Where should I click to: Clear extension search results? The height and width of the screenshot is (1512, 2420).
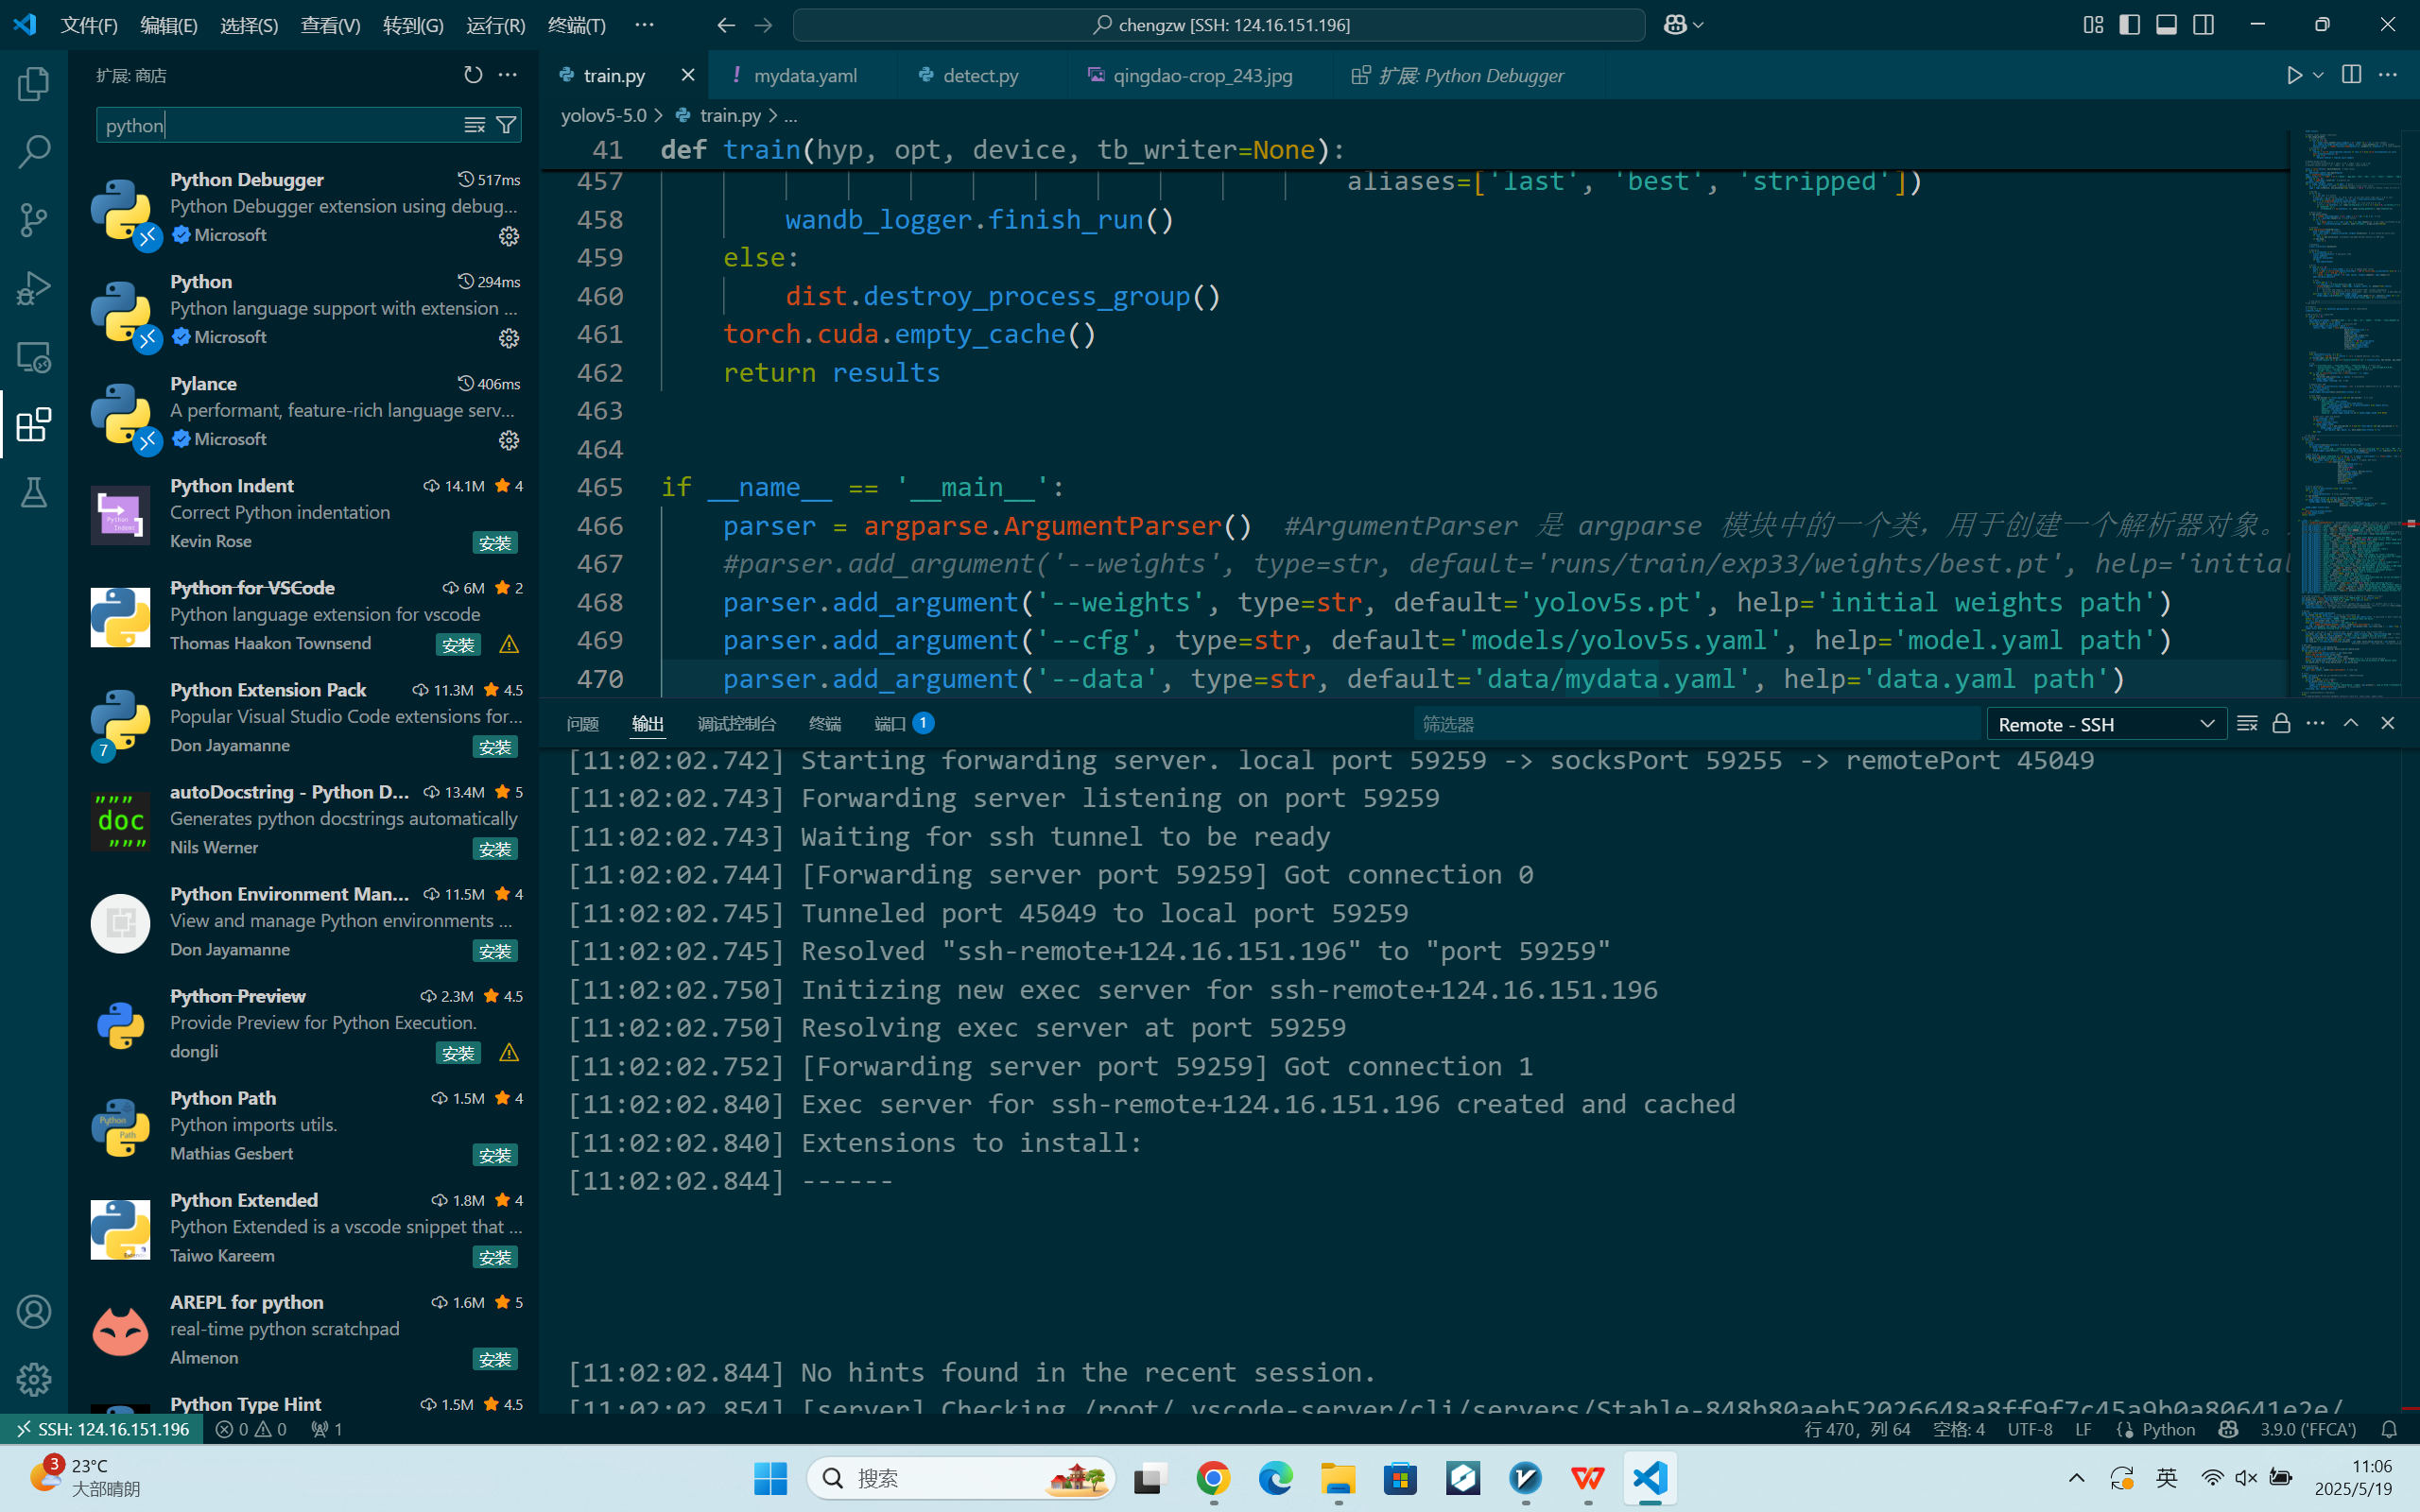[x=475, y=125]
